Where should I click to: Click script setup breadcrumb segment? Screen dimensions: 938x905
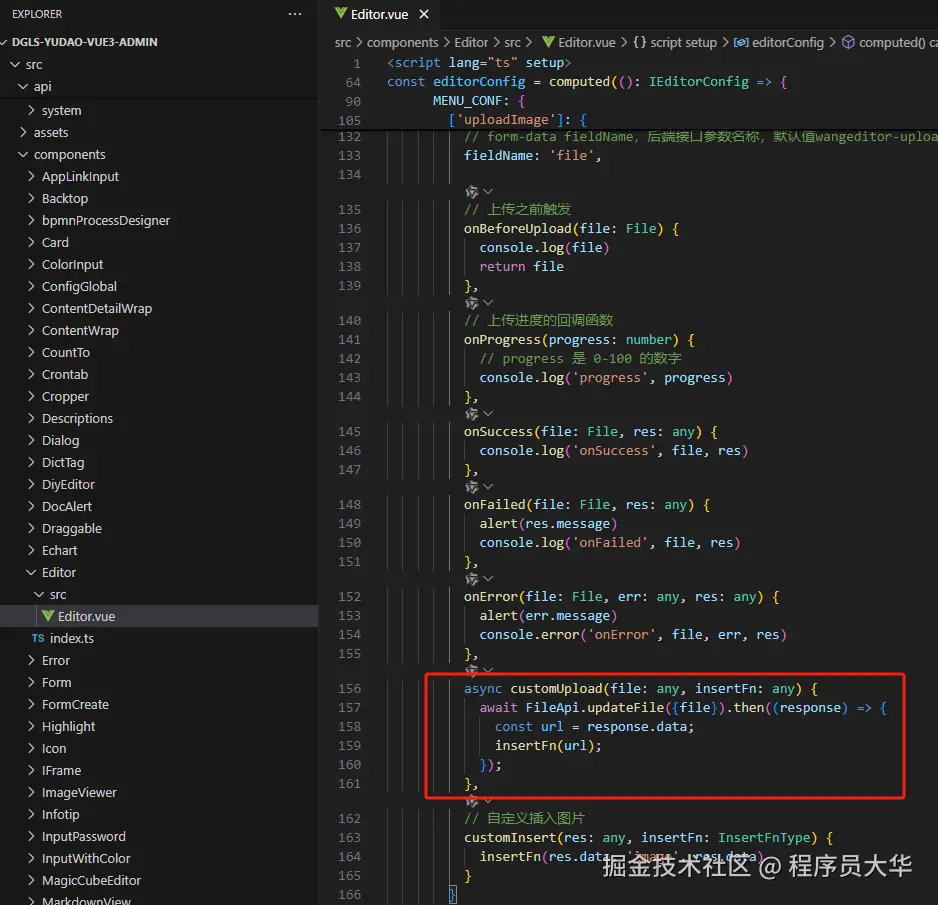point(683,42)
